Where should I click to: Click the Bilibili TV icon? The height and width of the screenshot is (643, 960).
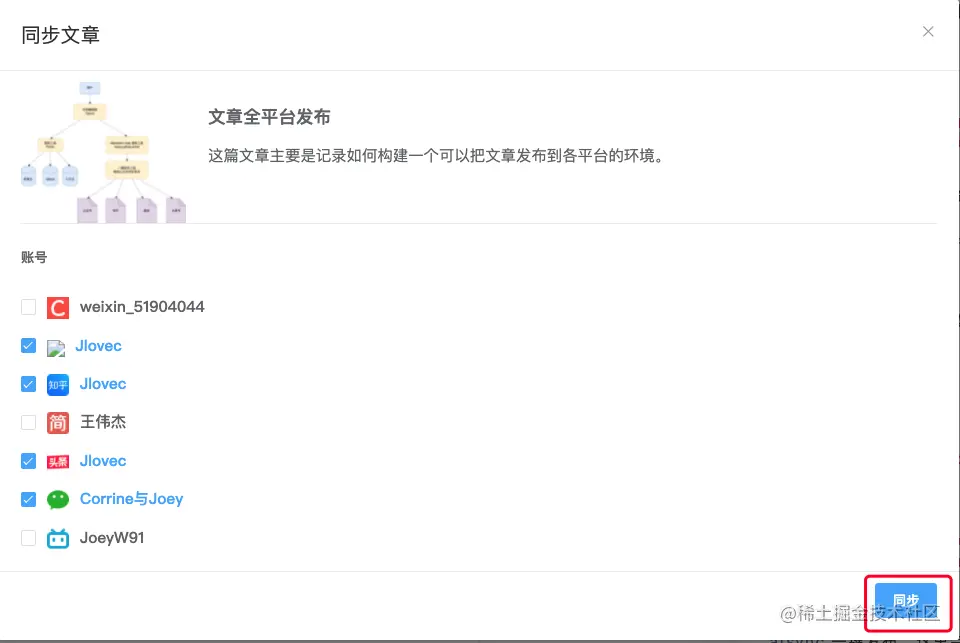pos(58,538)
